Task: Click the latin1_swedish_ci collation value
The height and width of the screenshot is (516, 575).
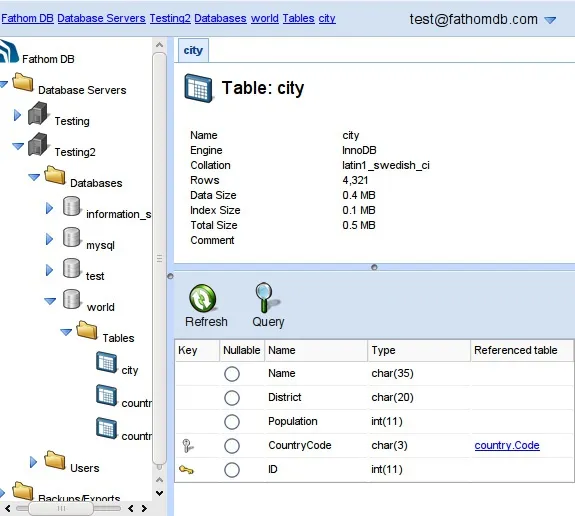Action: click(386, 165)
